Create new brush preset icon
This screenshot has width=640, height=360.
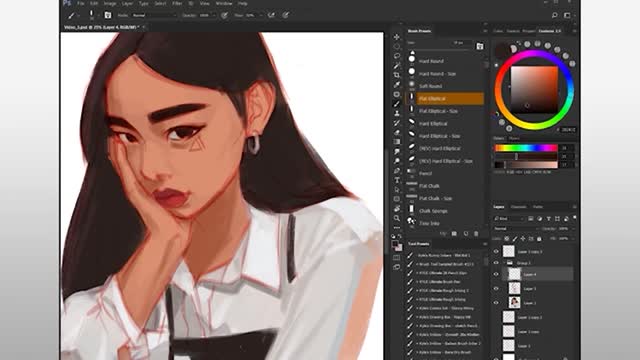466,233
